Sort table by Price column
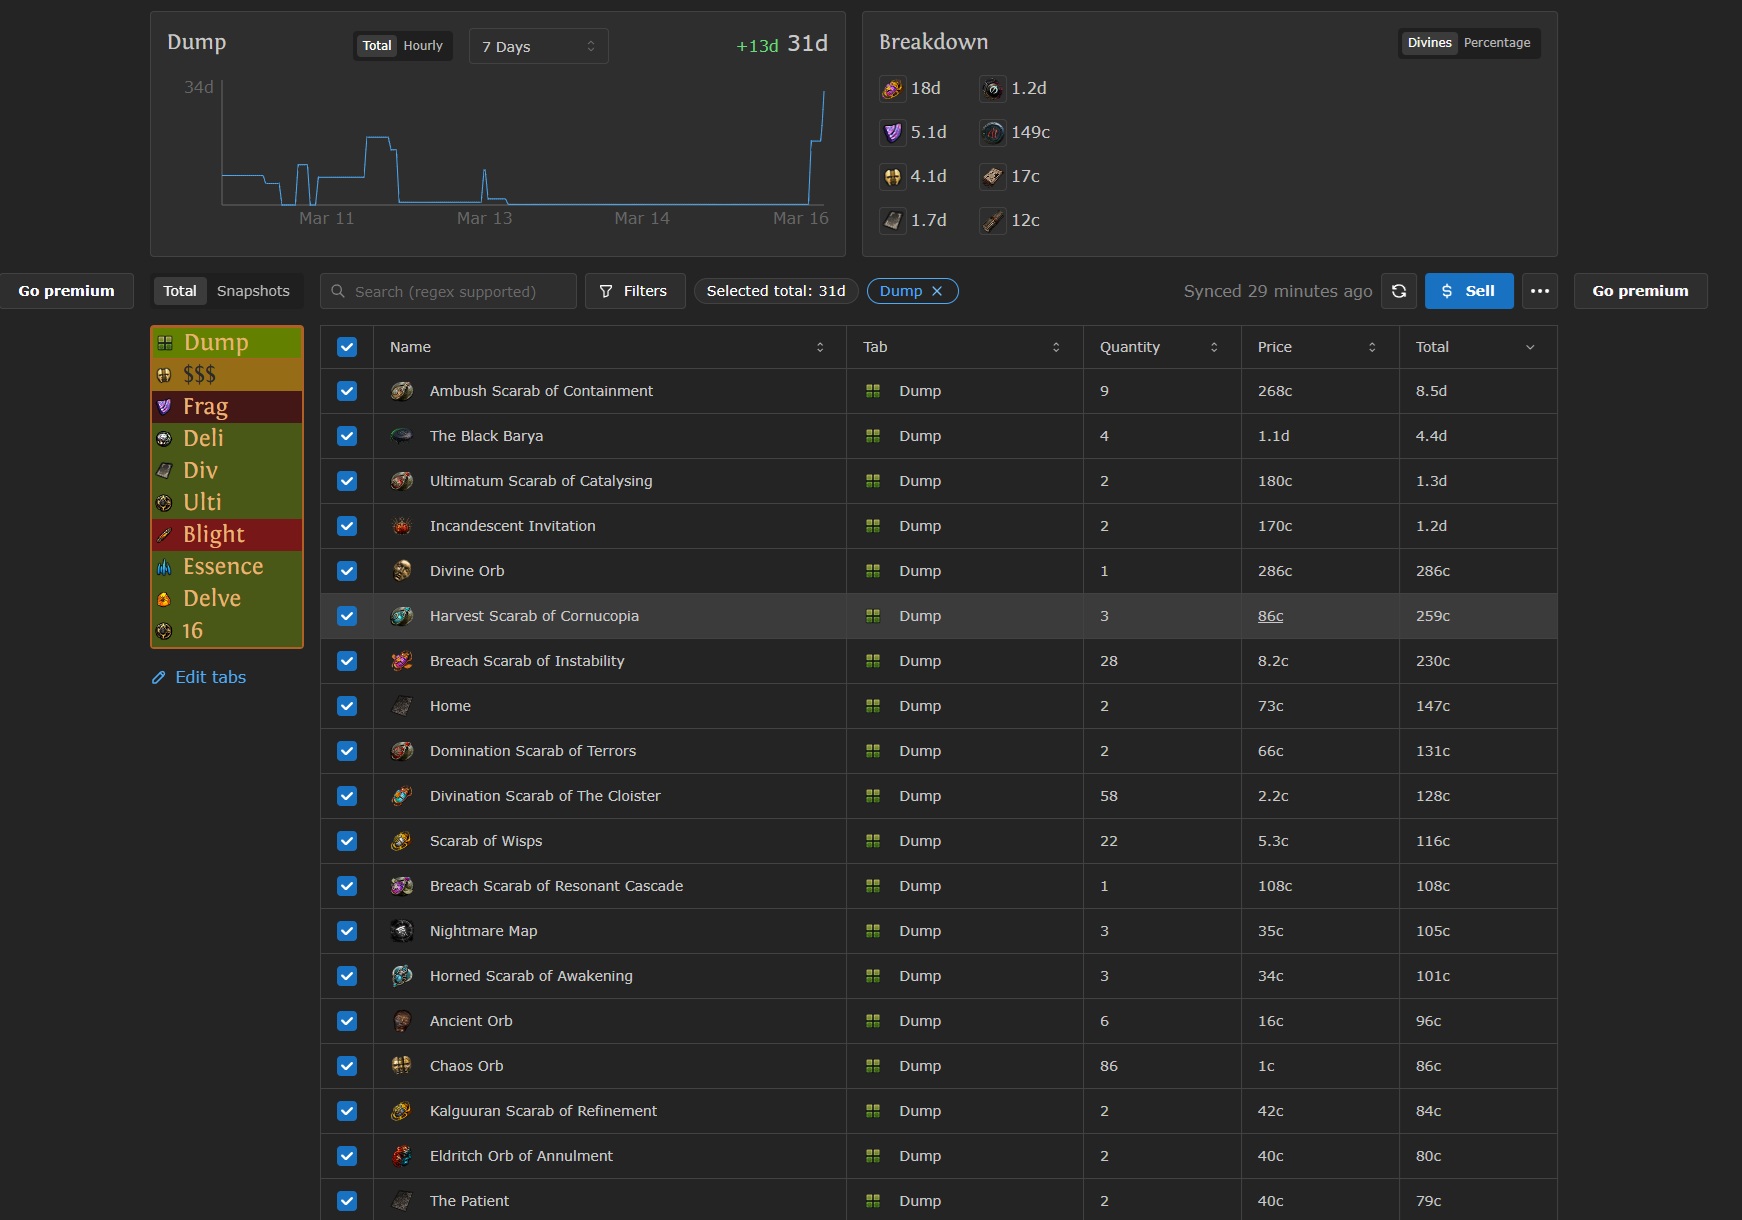 [1320, 347]
